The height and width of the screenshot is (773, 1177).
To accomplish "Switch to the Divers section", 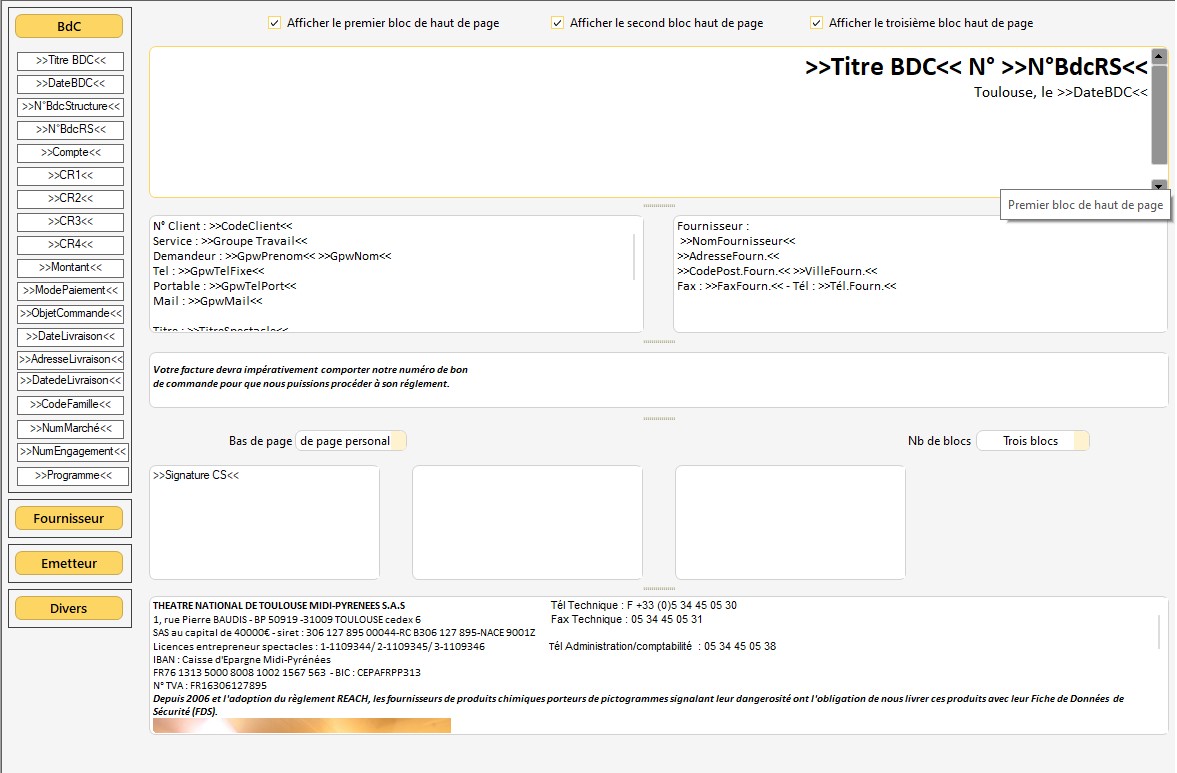I will [x=69, y=608].
